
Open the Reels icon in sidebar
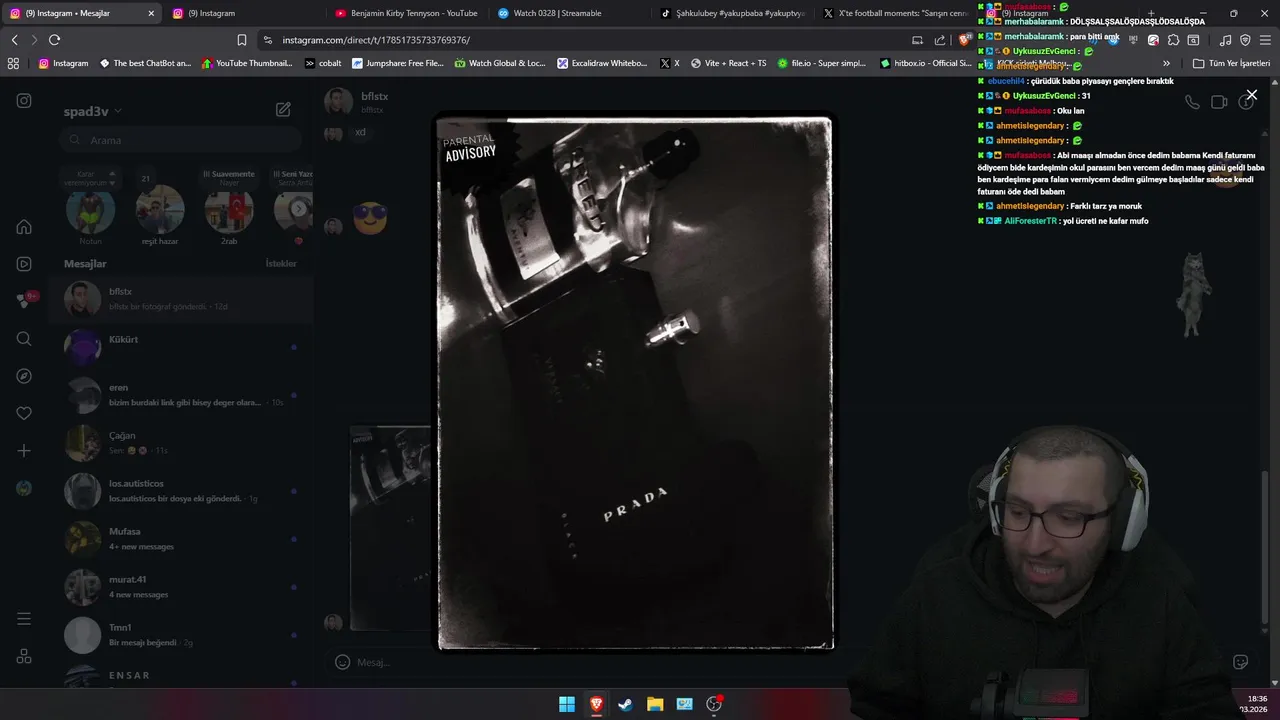[x=24, y=264]
